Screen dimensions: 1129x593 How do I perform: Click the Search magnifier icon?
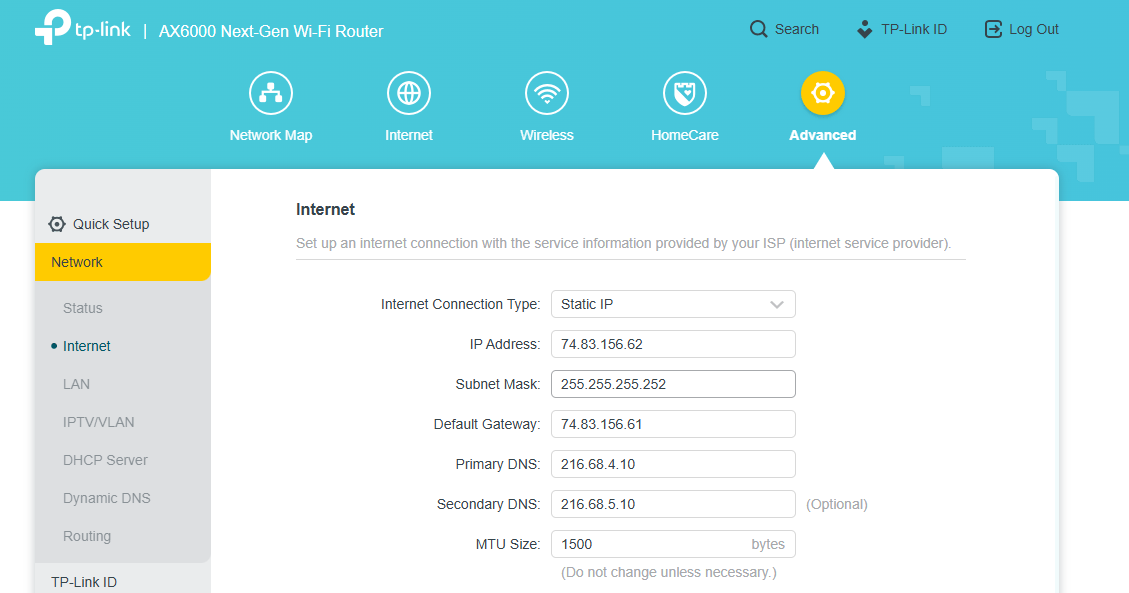pos(758,30)
